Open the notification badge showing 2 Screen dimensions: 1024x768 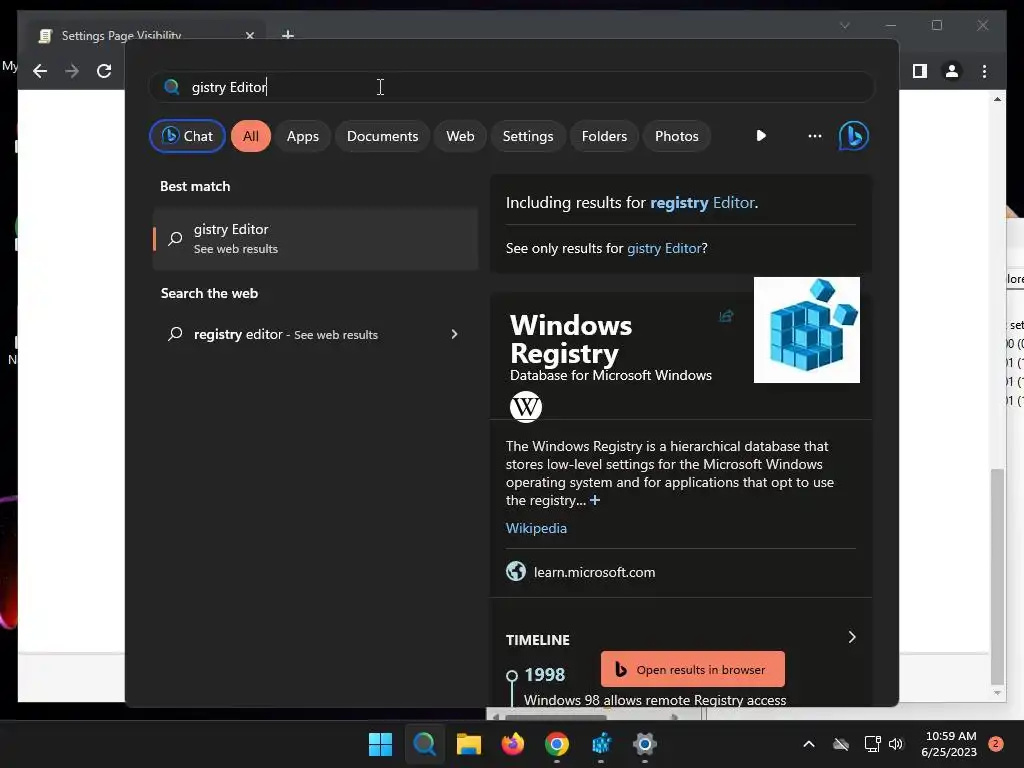click(995, 744)
